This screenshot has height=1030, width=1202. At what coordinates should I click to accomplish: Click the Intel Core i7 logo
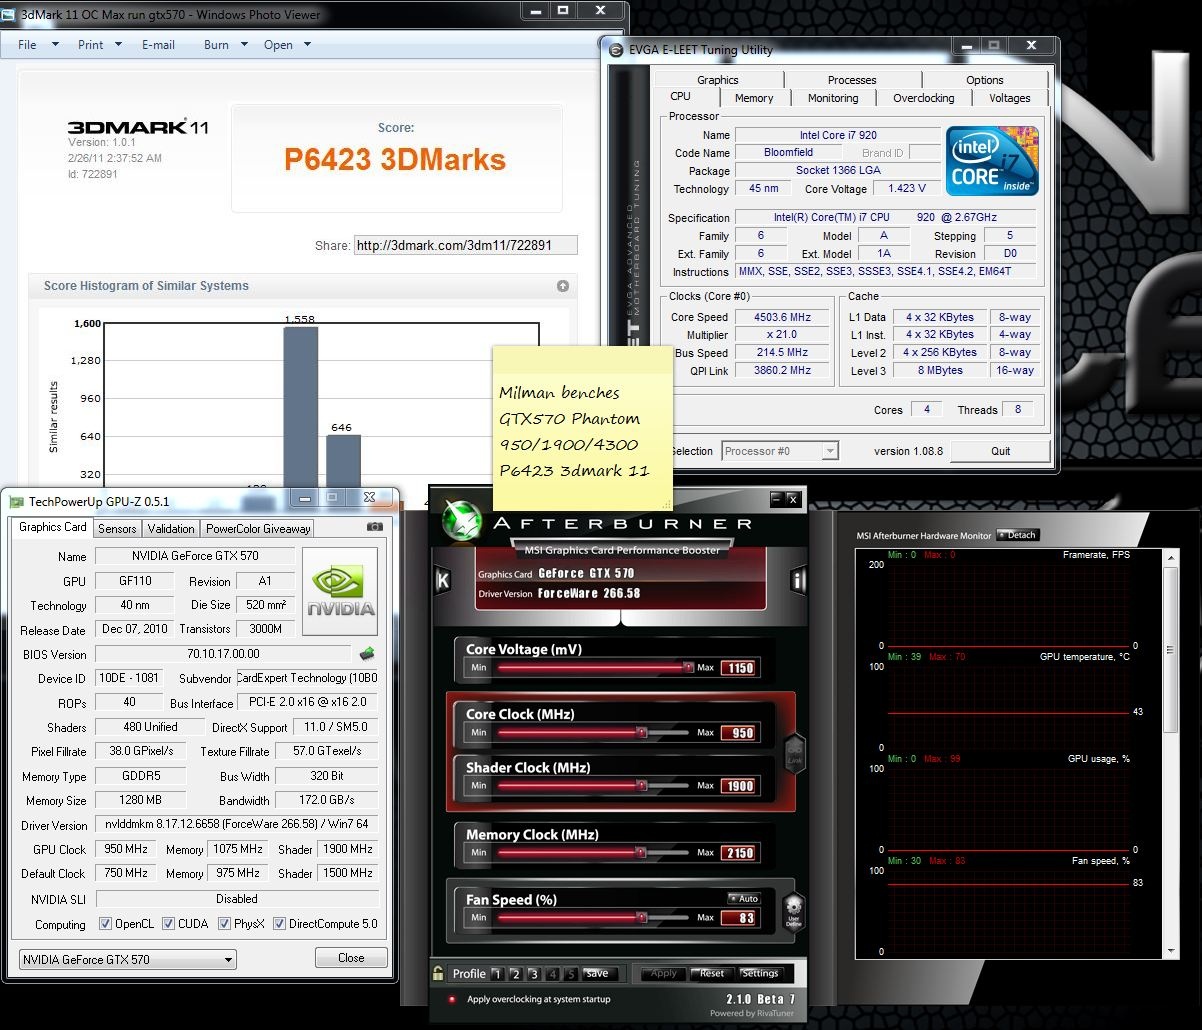pos(993,161)
